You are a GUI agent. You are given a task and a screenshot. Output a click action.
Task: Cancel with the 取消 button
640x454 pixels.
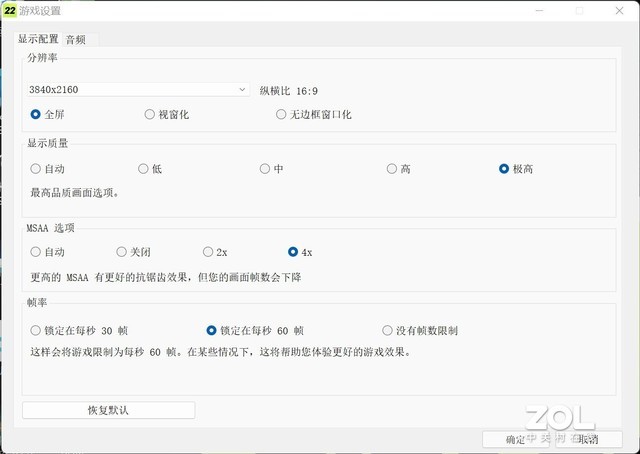[589, 439]
